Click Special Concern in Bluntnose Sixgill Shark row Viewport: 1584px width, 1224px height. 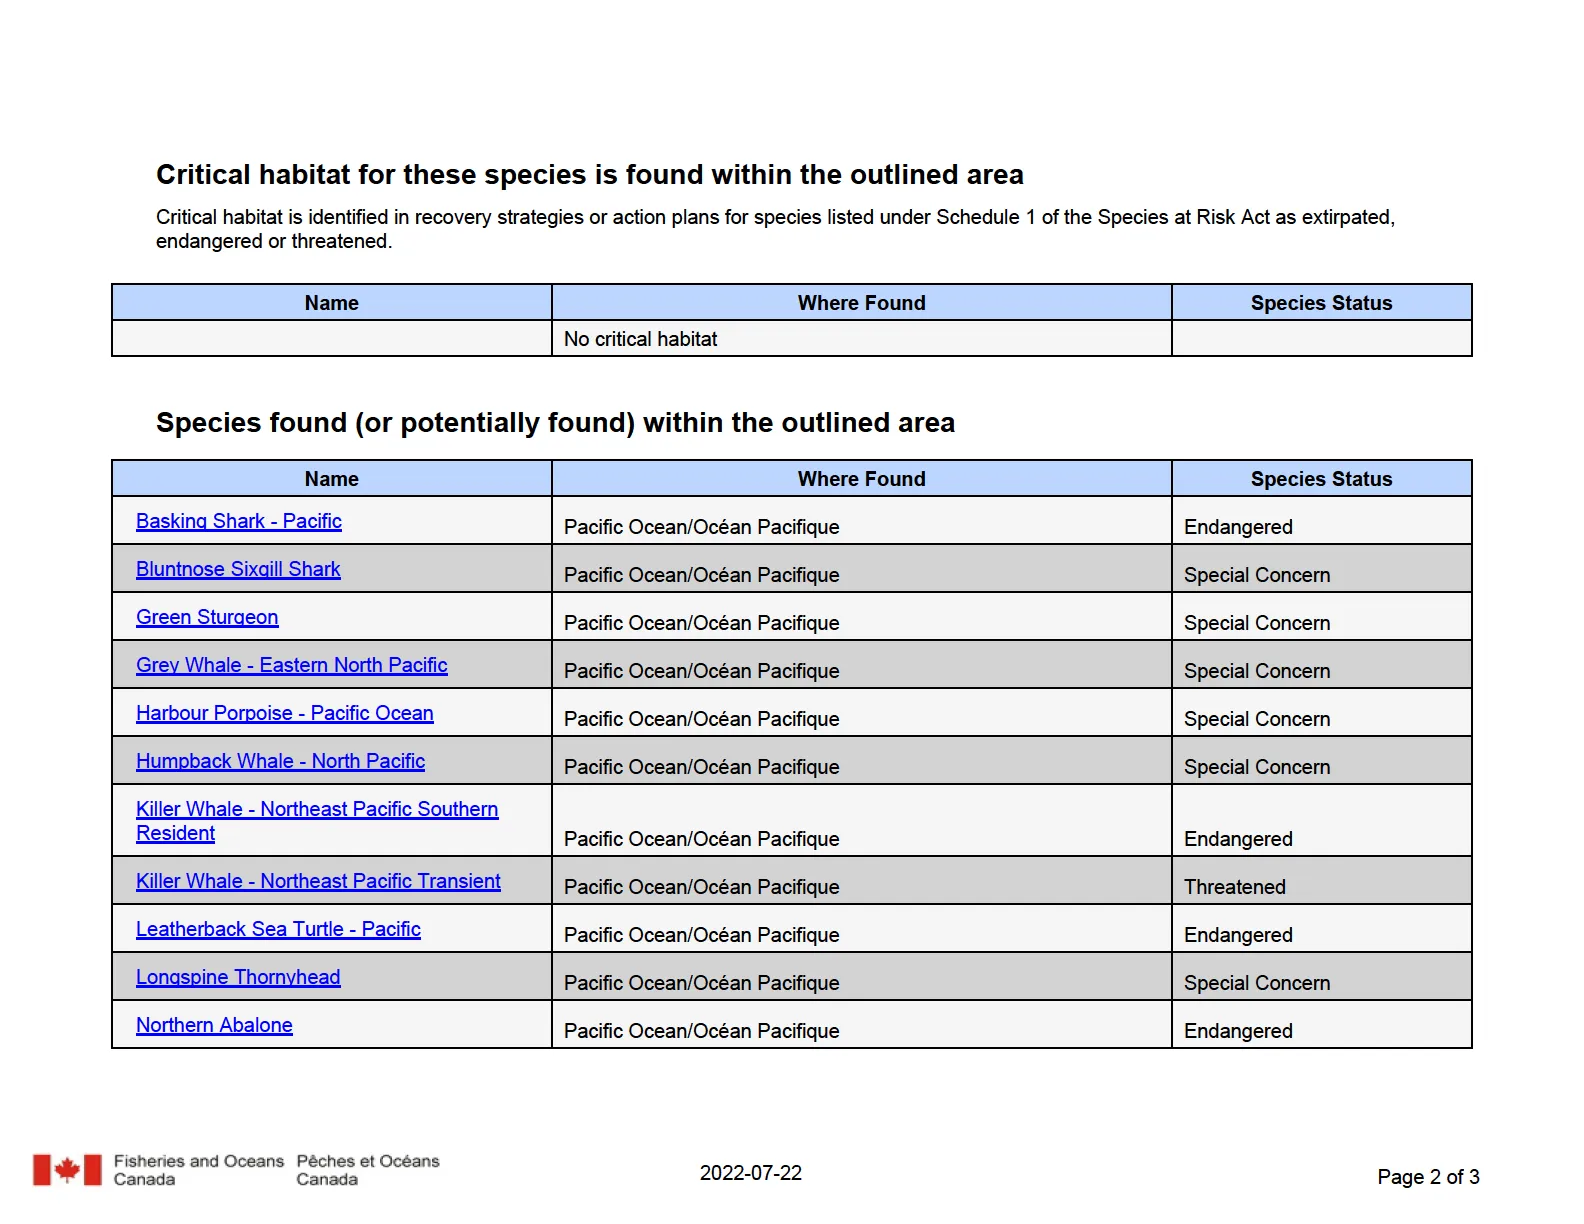pyautogui.click(x=1321, y=569)
